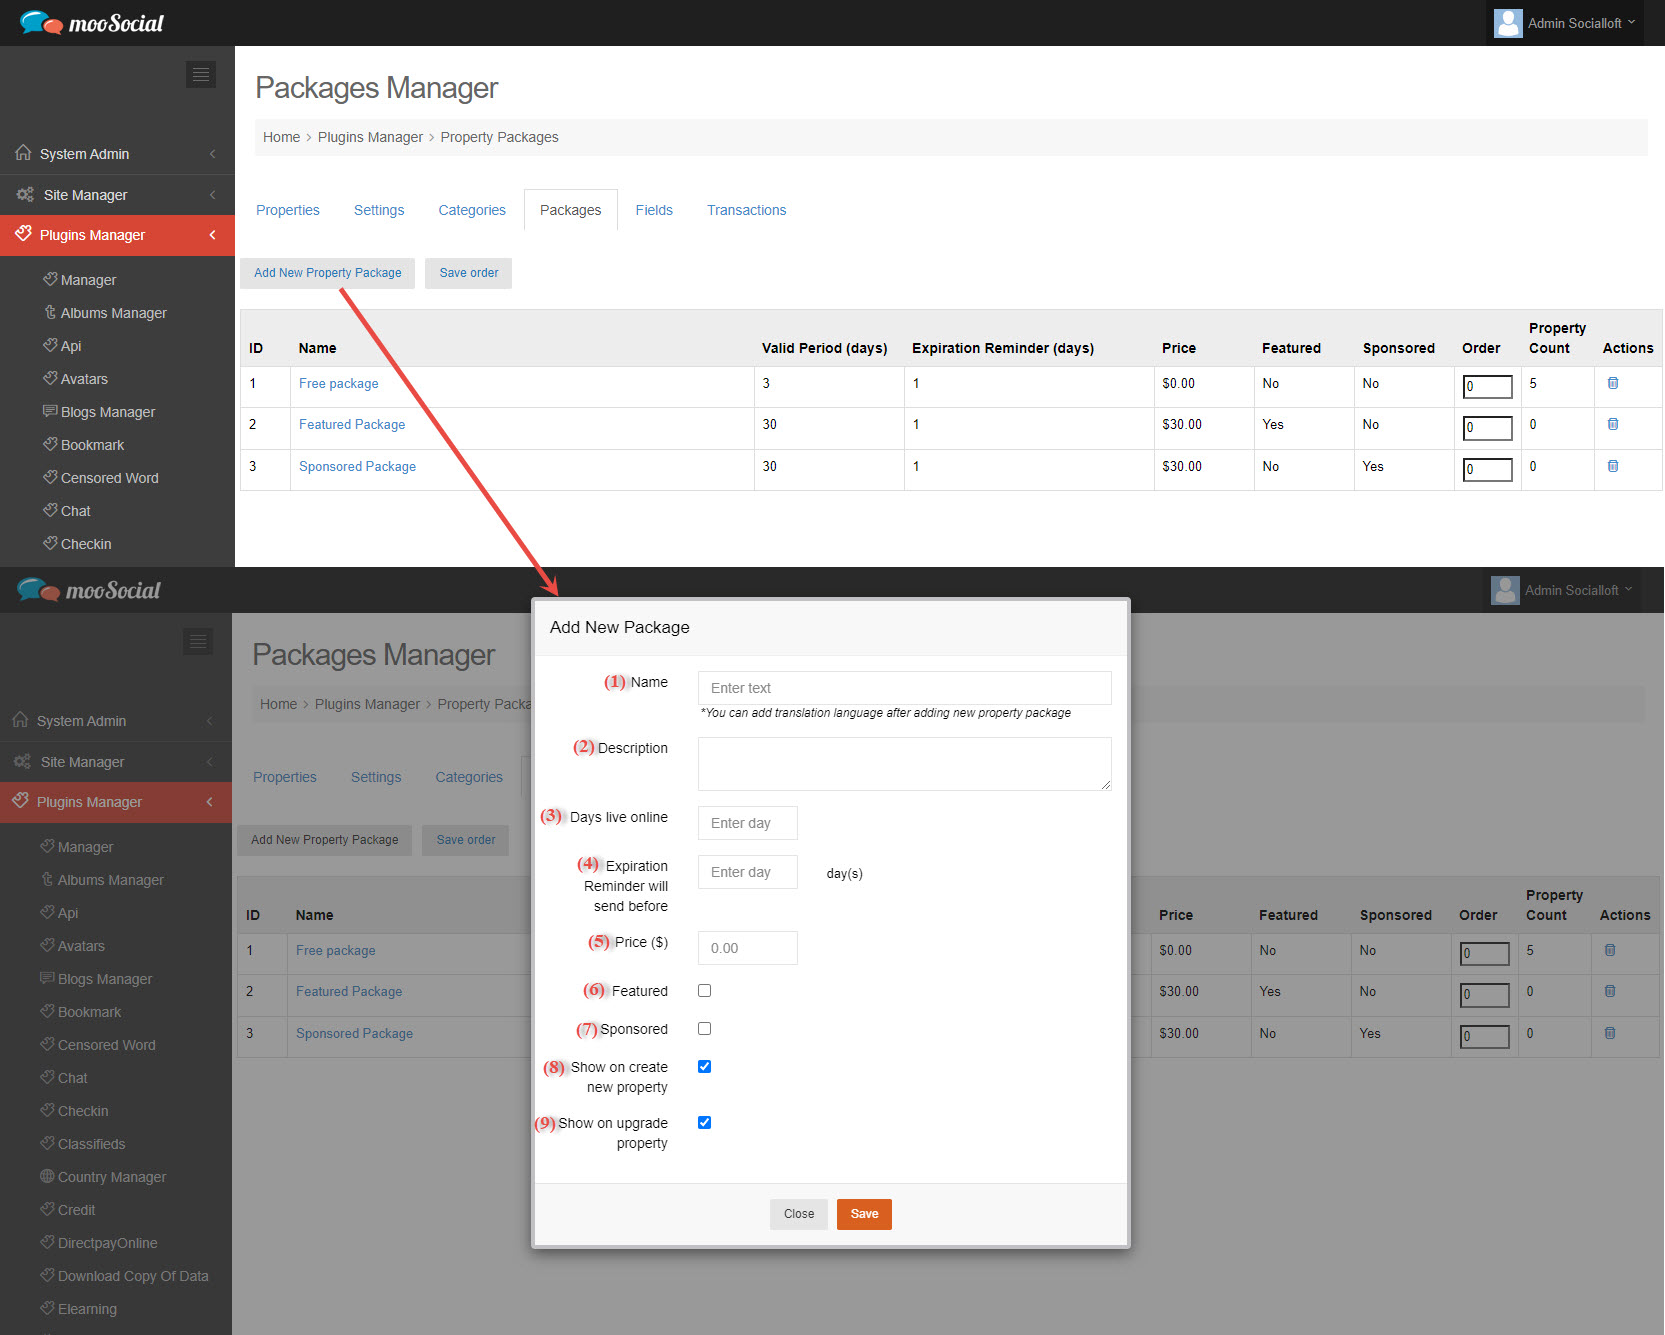
Task: Switch to the Settings tab in top page
Action: pyautogui.click(x=379, y=210)
